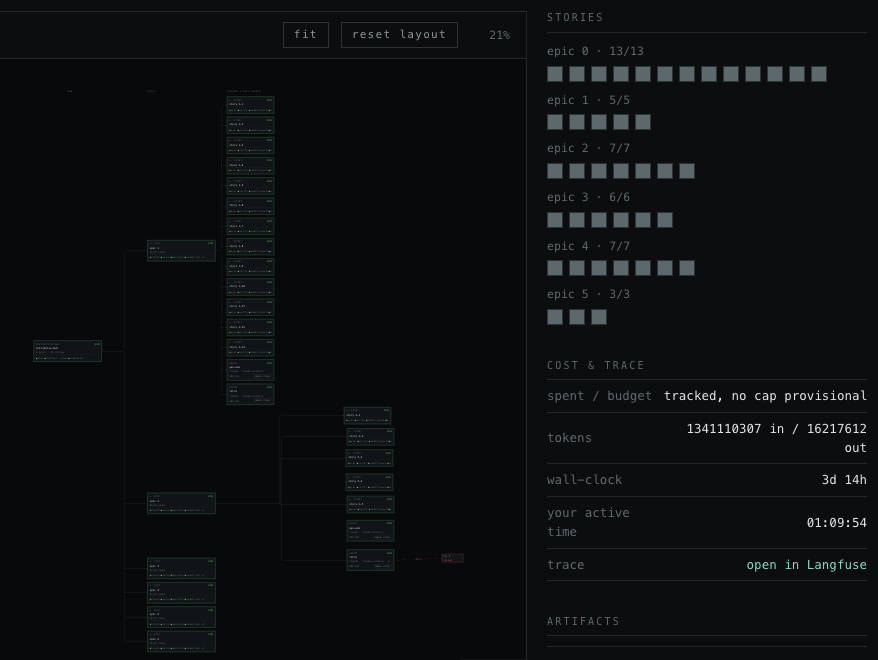Select the node directly below story 0.13
This screenshot has width=878, height=660.
pos(250,371)
